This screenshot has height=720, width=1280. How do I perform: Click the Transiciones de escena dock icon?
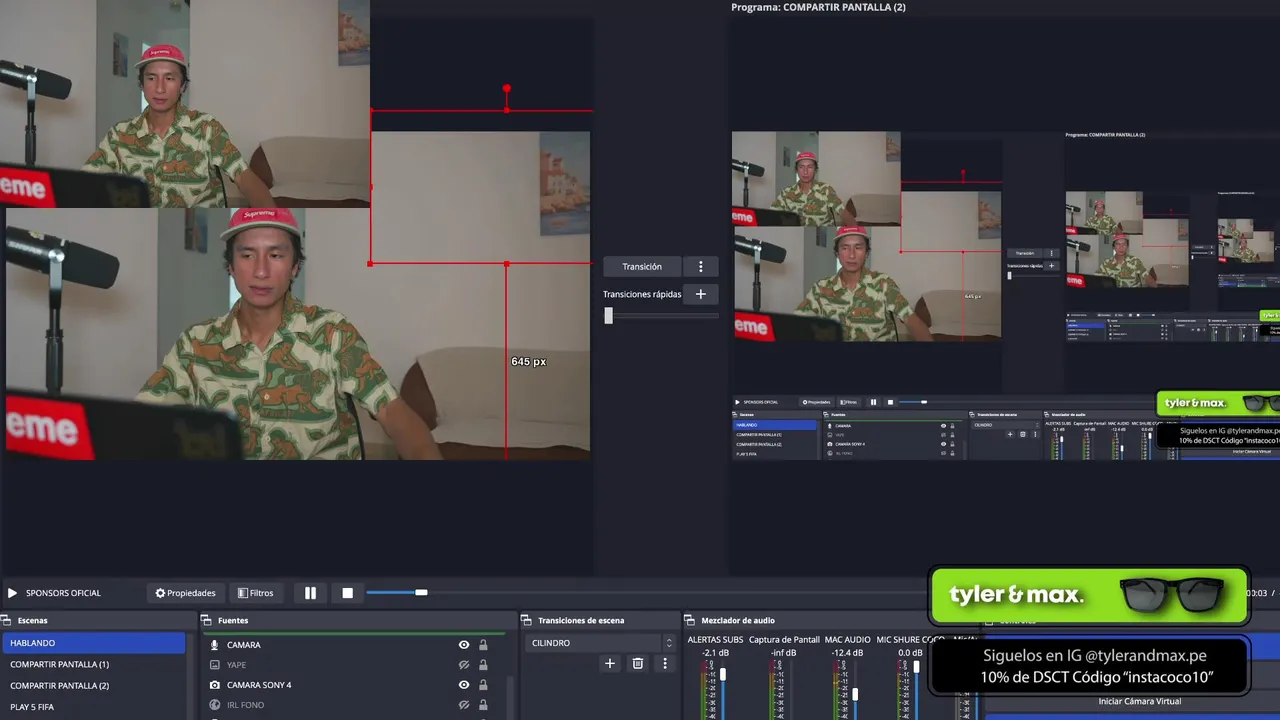coord(527,620)
